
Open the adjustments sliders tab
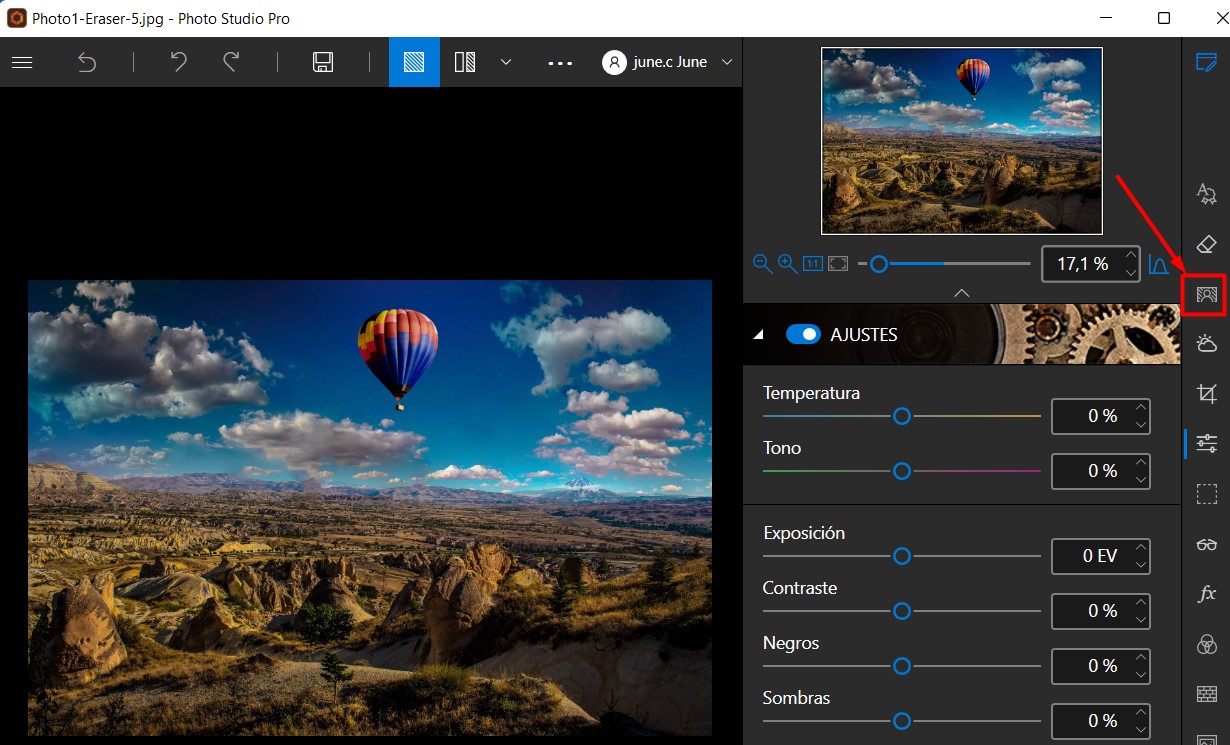click(x=1206, y=443)
